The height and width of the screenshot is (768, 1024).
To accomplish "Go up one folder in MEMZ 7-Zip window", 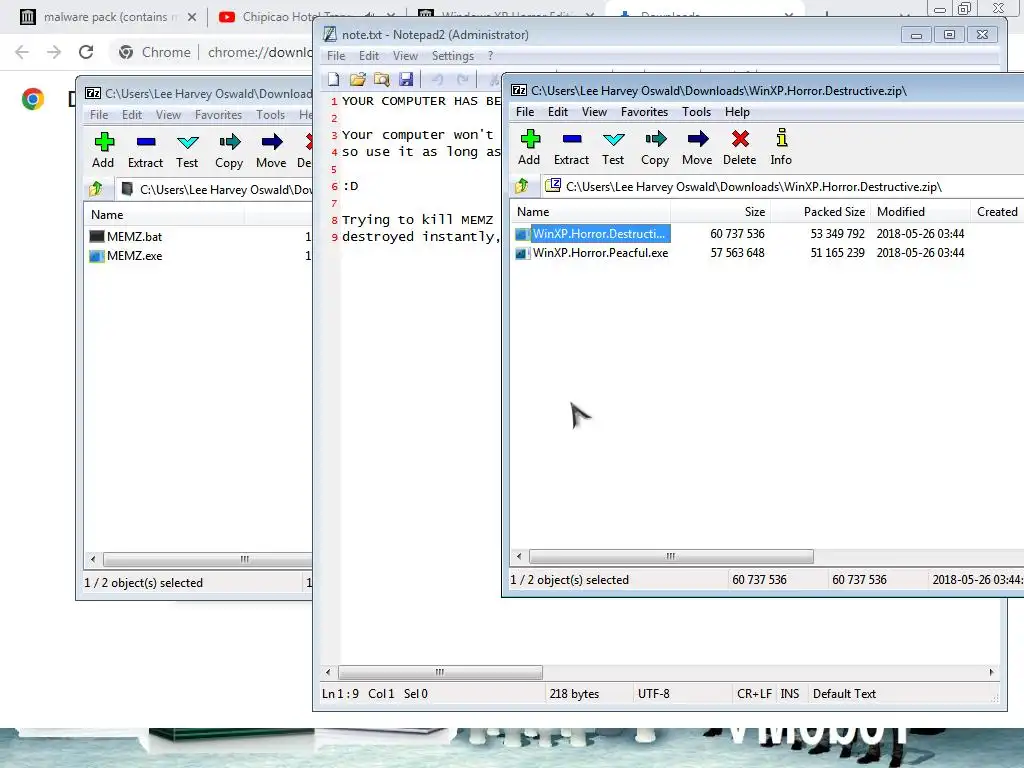I will coord(95,189).
